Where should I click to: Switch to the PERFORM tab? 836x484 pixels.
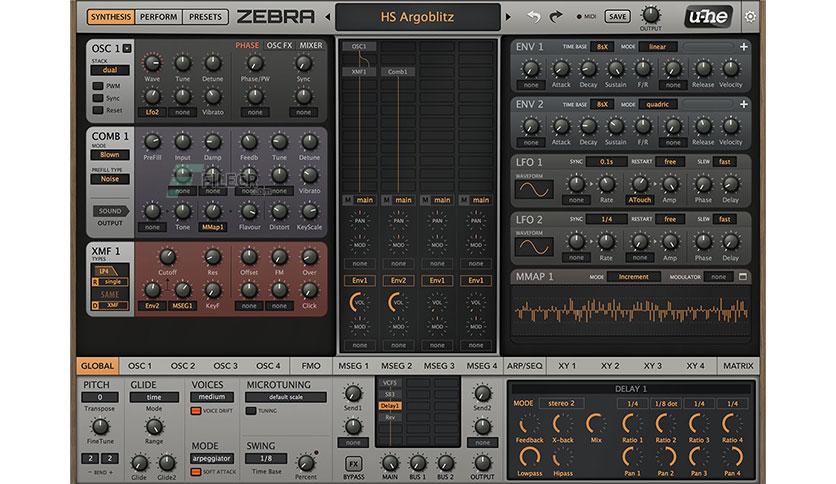pyautogui.click(x=158, y=17)
